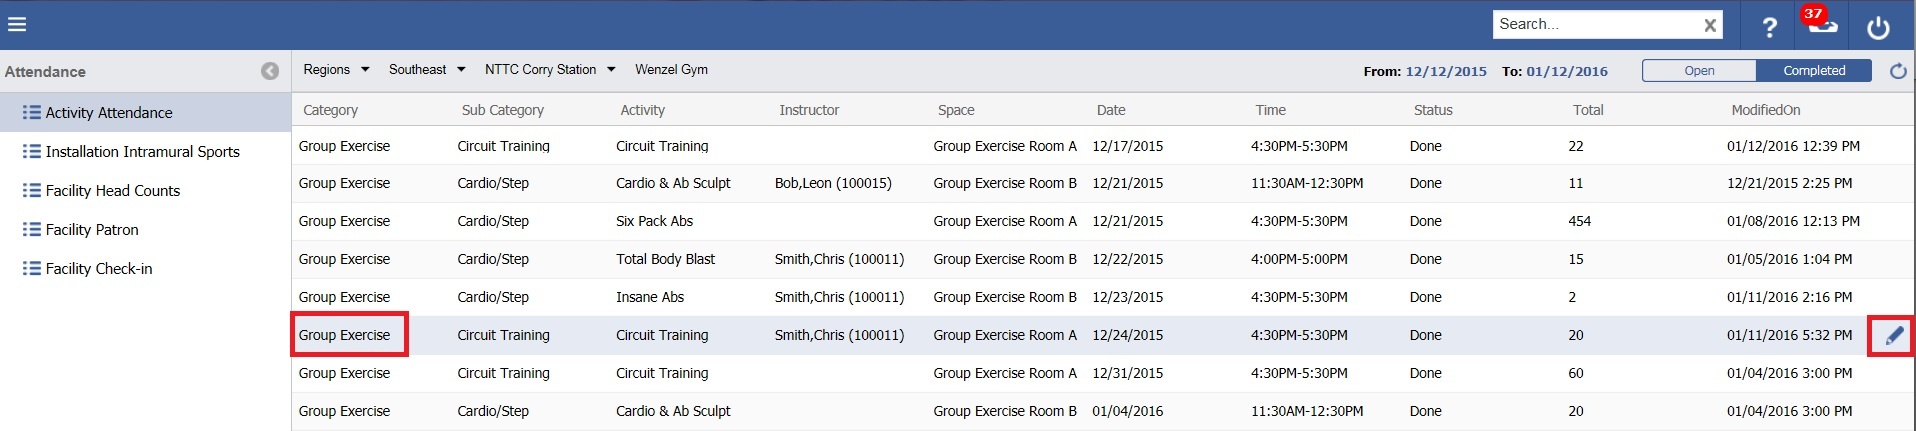Open the help question mark
1916x431 pixels.
(x=1769, y=27)
